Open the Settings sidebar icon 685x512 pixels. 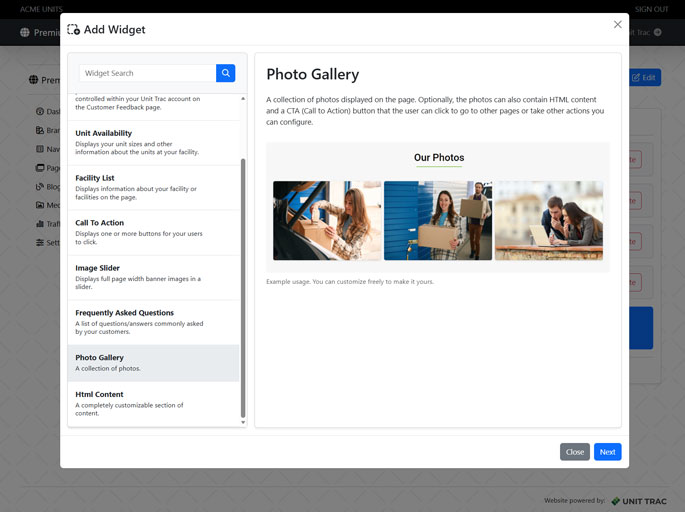[40, 242]
